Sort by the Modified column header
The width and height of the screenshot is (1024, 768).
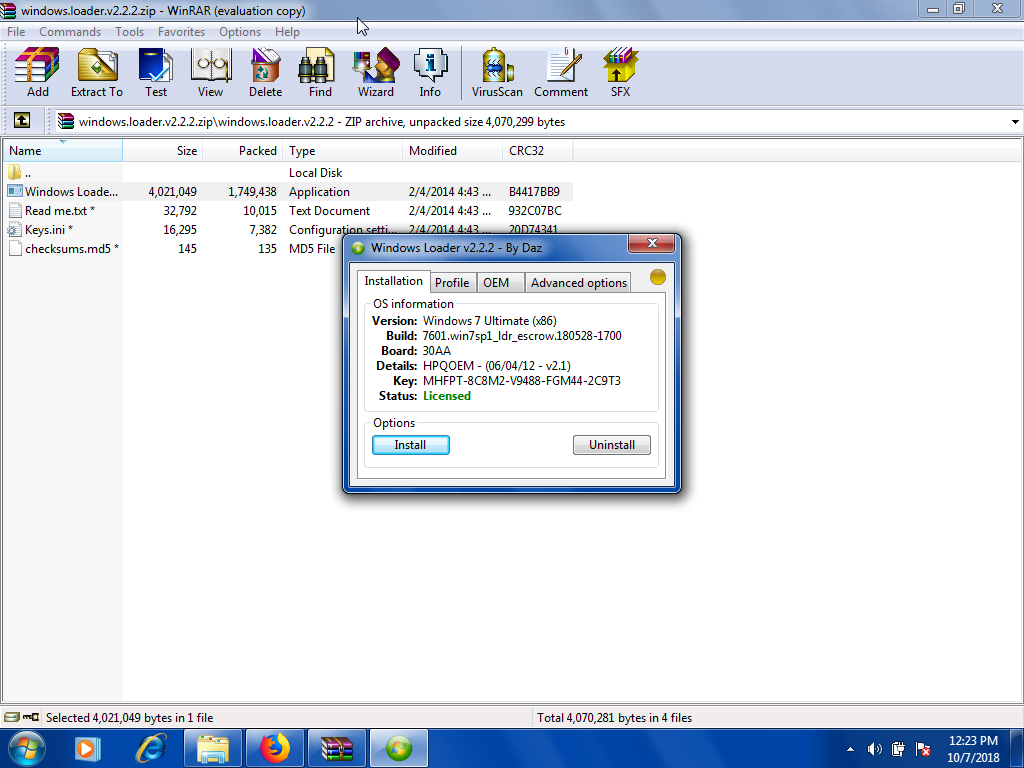[x=453, y=150]
